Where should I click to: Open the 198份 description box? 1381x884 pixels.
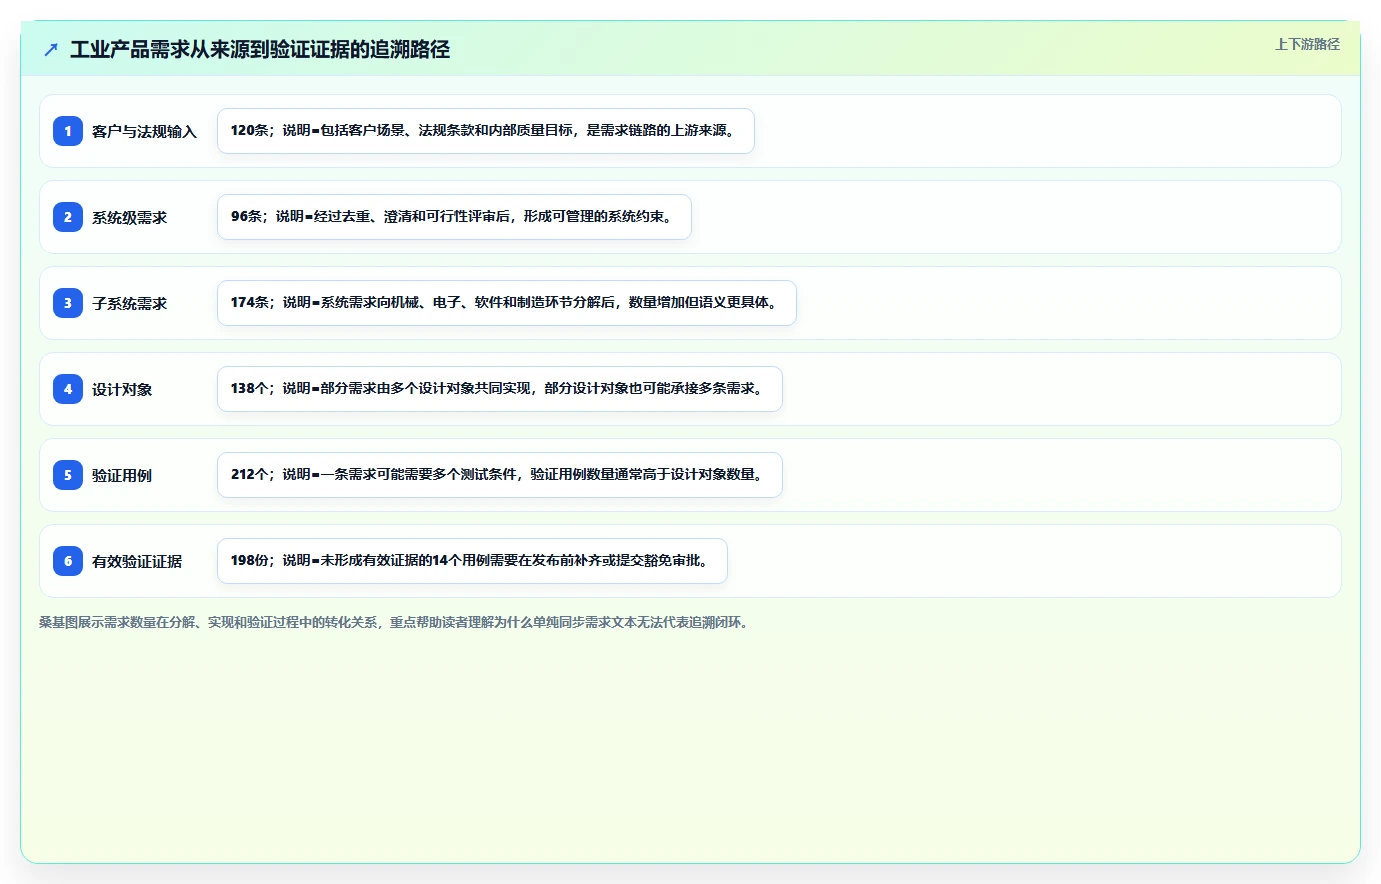point(472,561)
